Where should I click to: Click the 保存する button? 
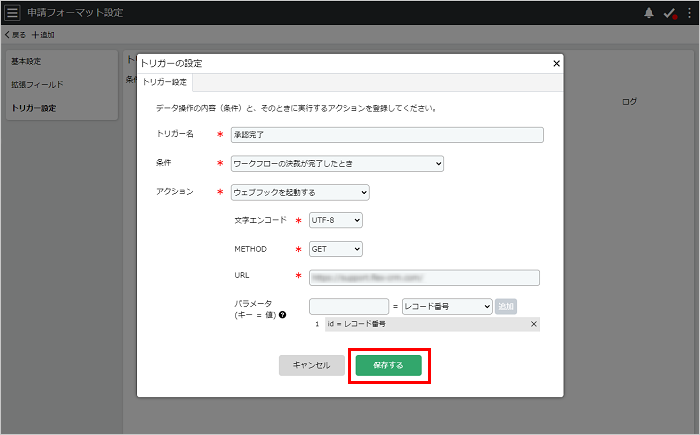388,365
